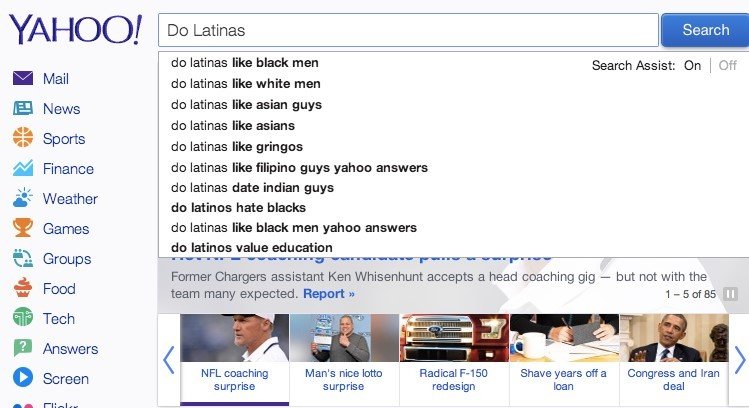Open the Groups link
Screen dimensions: 749x408
pyautogui.click(x=67, y=259)
